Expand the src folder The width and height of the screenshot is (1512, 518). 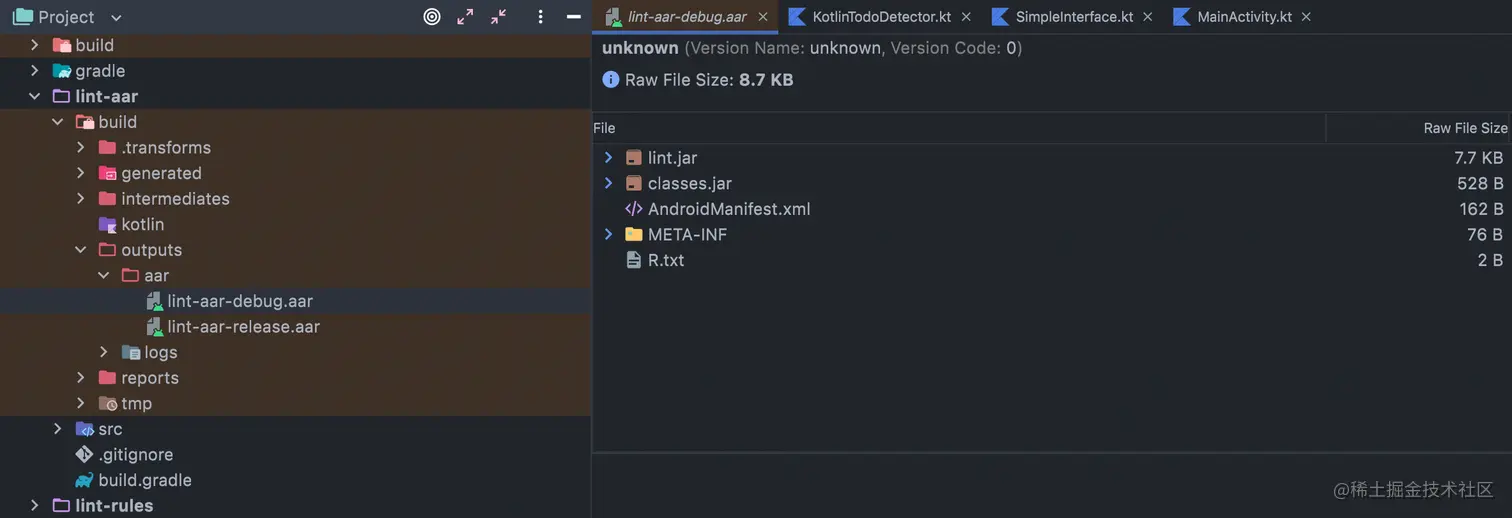[57, 429]
